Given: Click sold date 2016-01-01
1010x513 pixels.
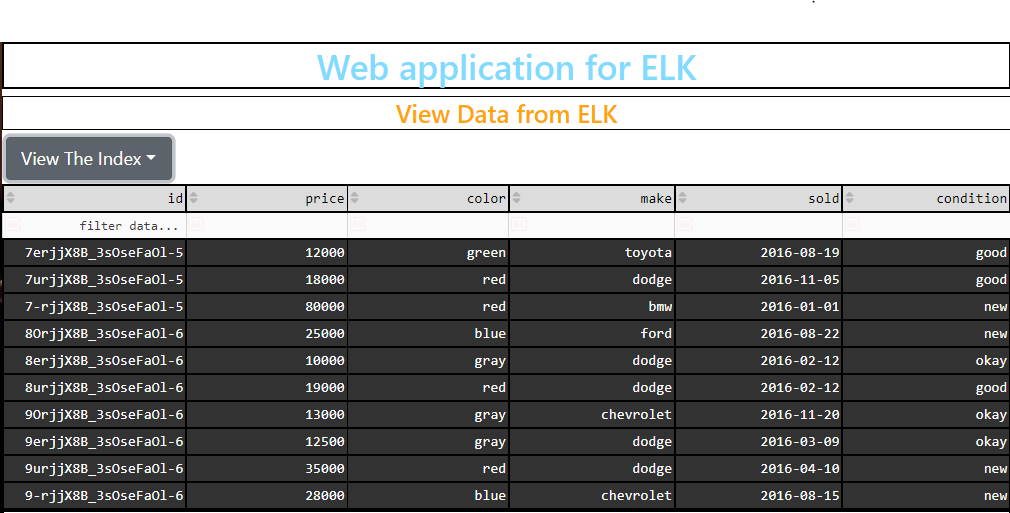Looking at the screenshot, I should click(x=759, y=307).
